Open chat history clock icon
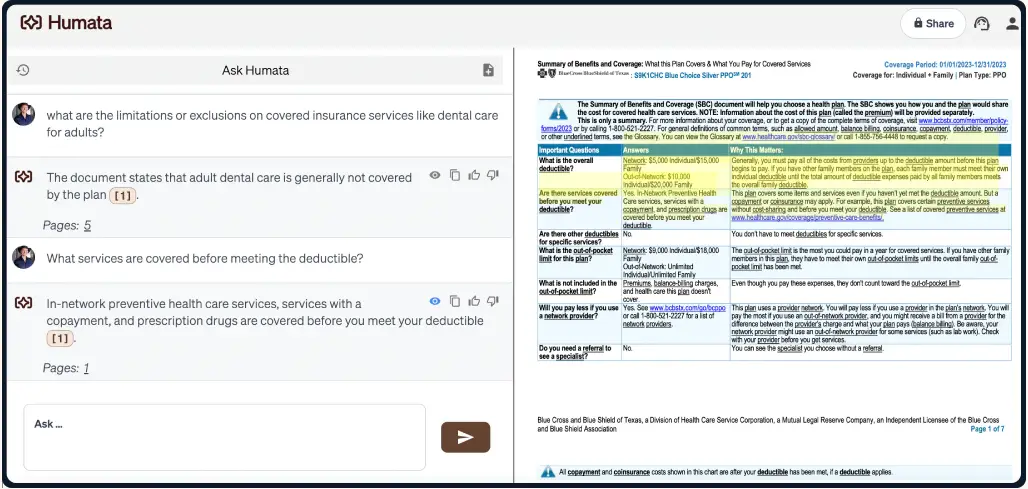 [23, 70]
